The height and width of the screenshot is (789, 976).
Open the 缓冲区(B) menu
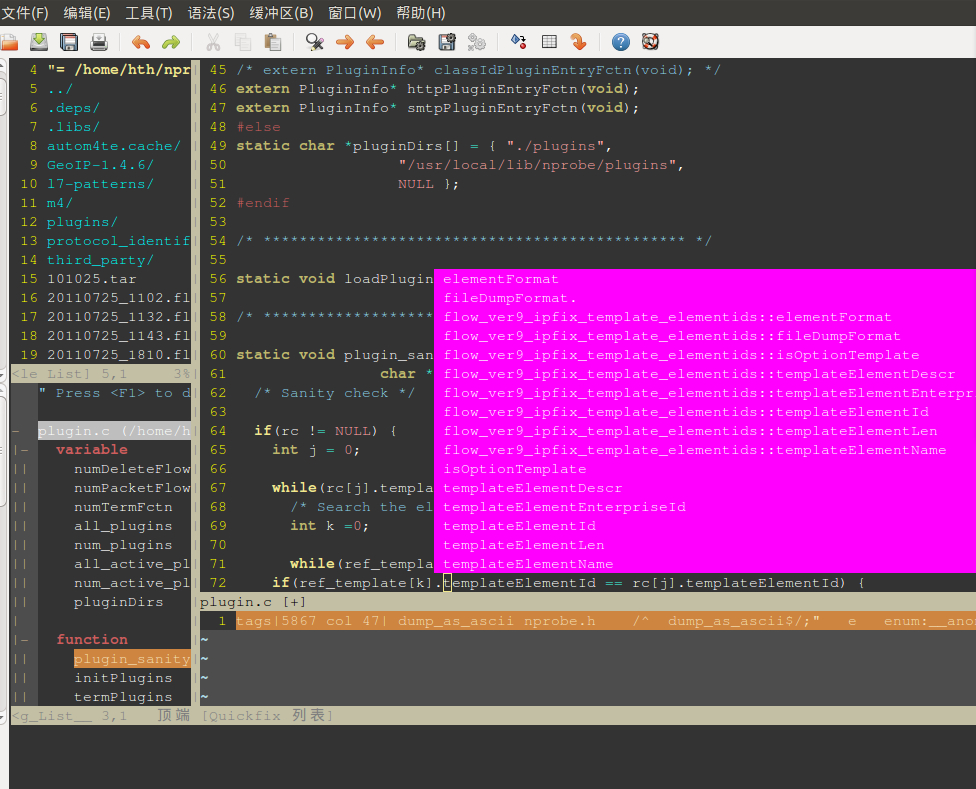pos(281,13)
